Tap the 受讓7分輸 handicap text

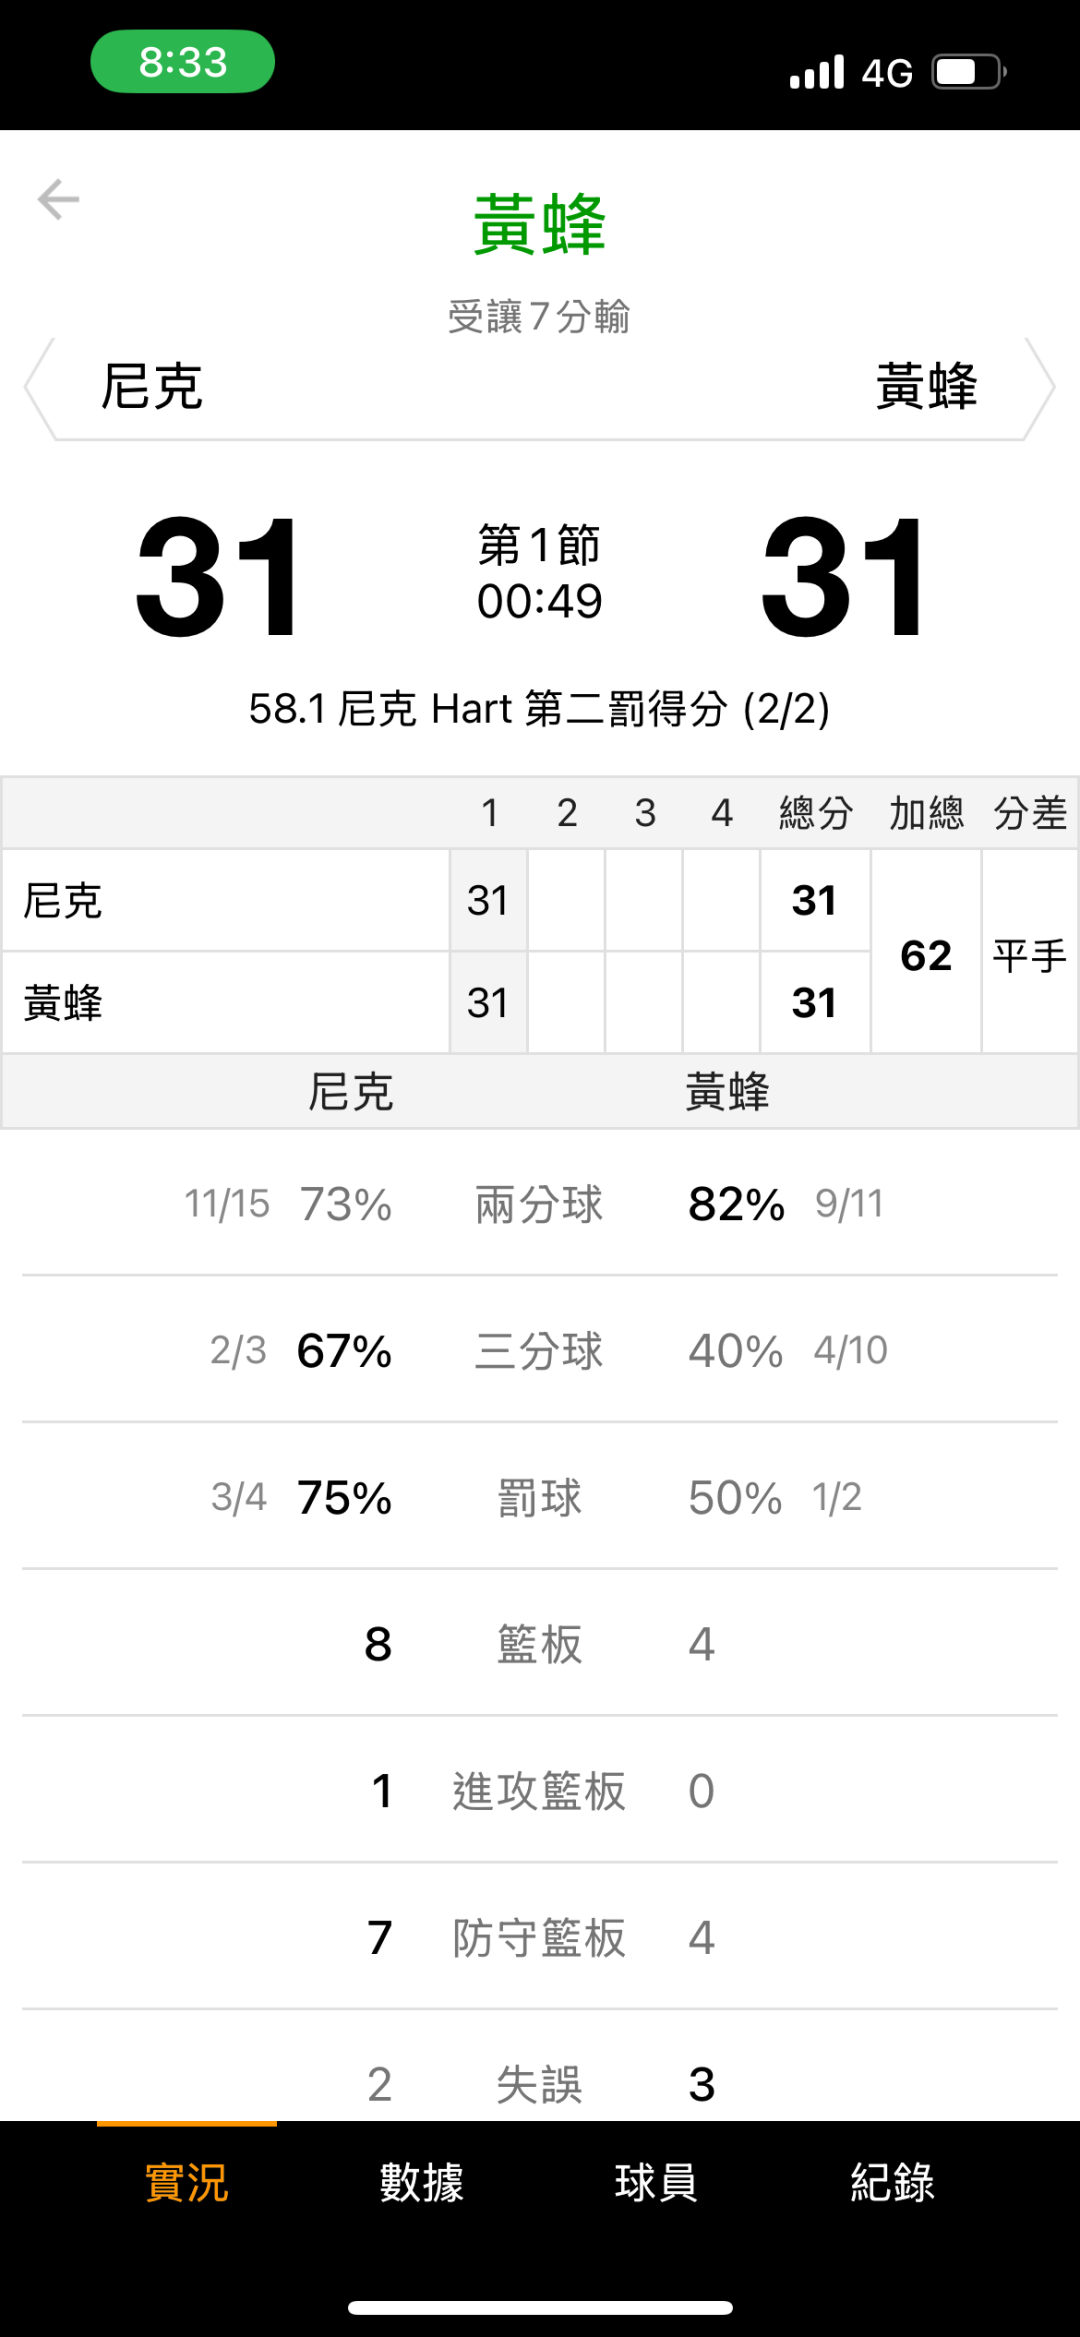[x=540, y=317]
